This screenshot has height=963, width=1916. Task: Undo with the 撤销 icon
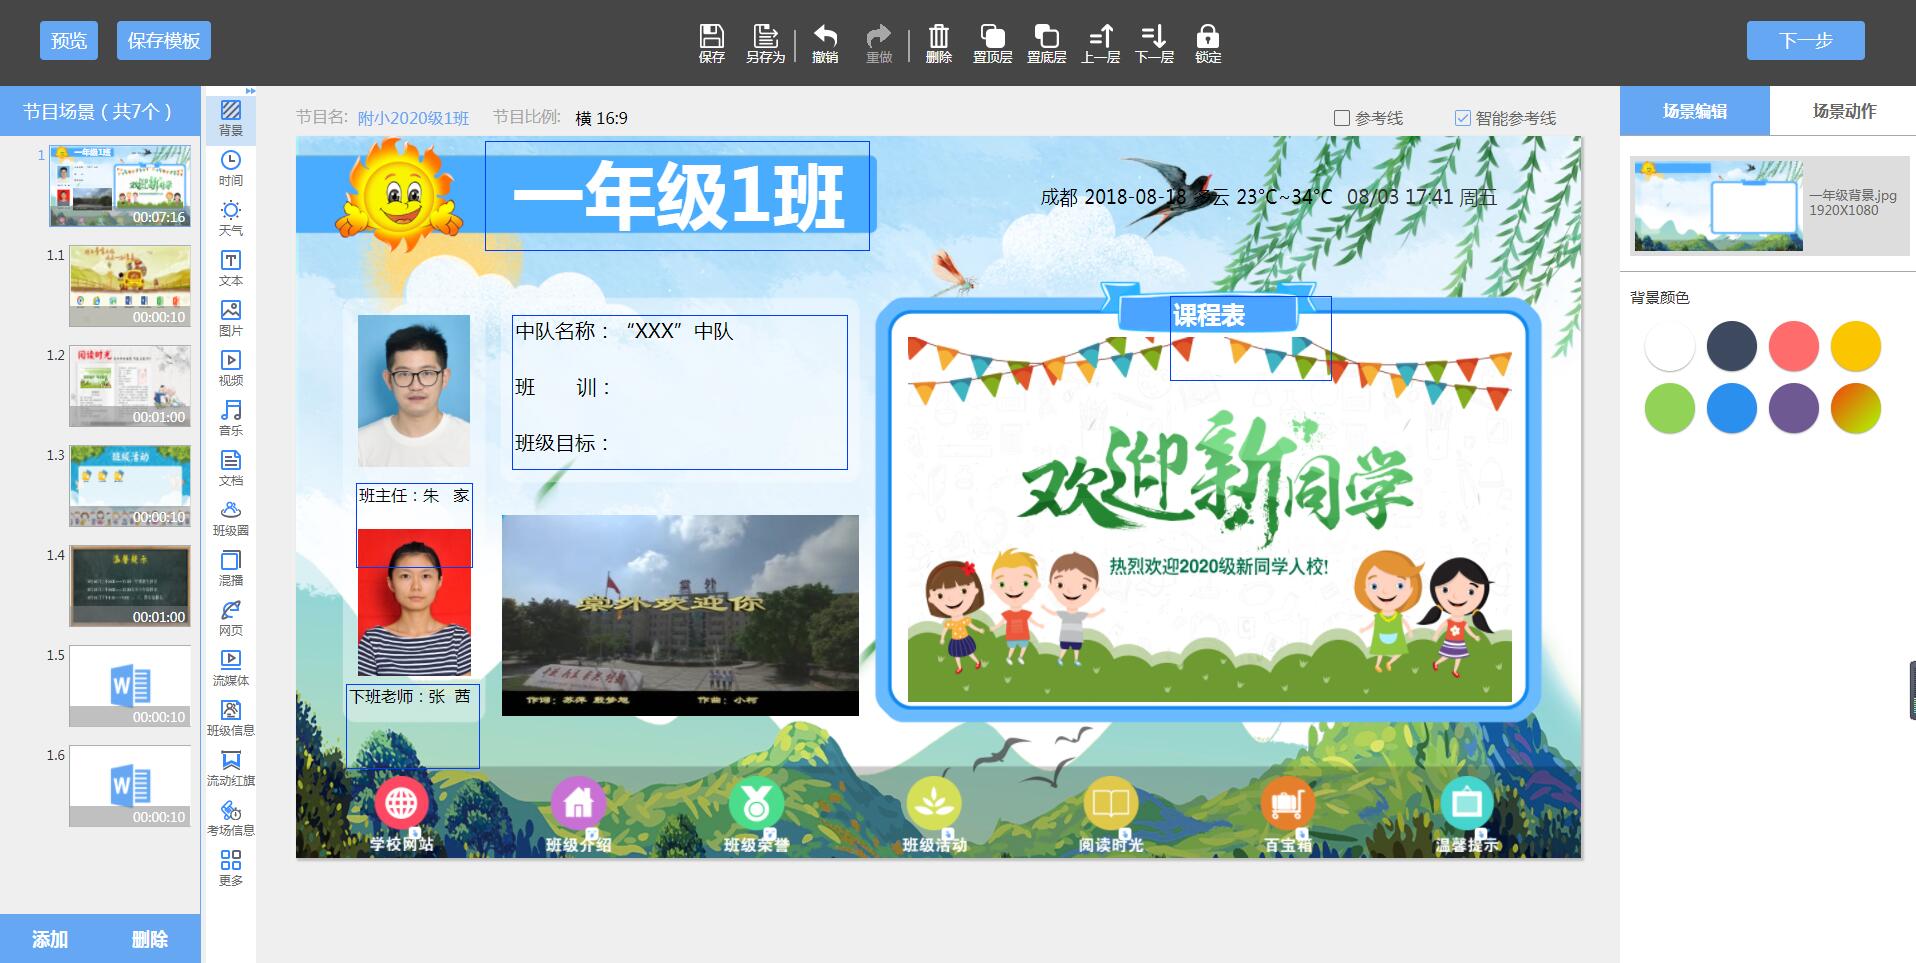[x=825, y=43]
